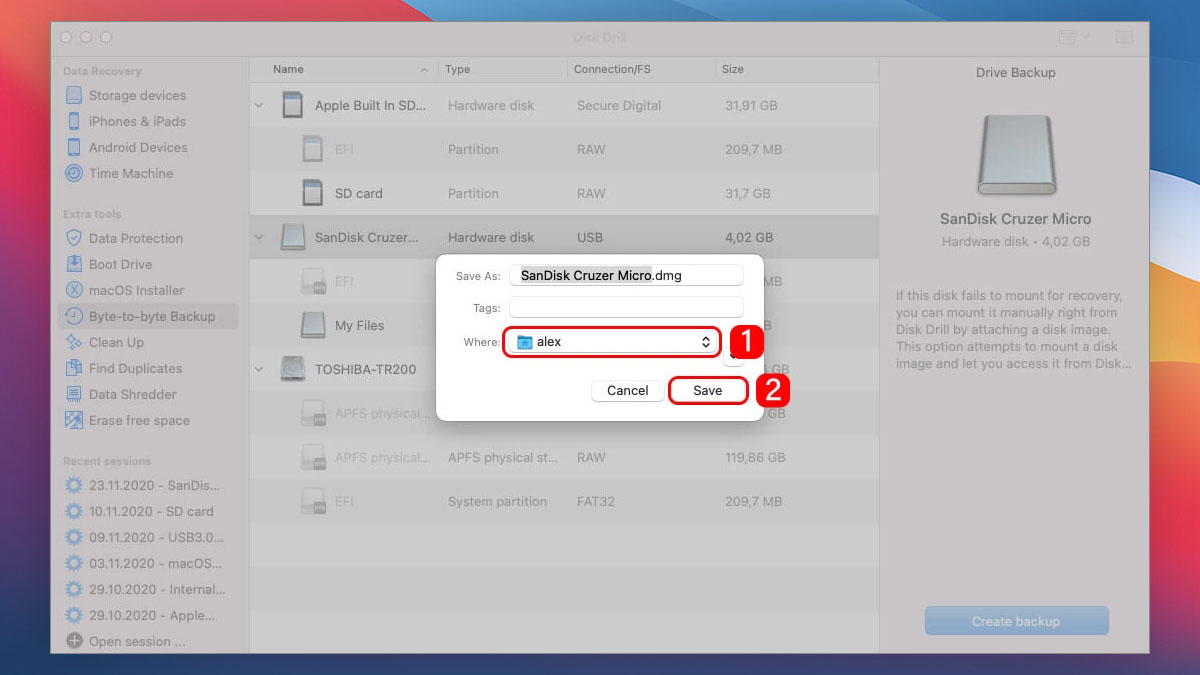
Task: Collapse TOSHIBA-TR200 disk row
Action: (259, 369)
